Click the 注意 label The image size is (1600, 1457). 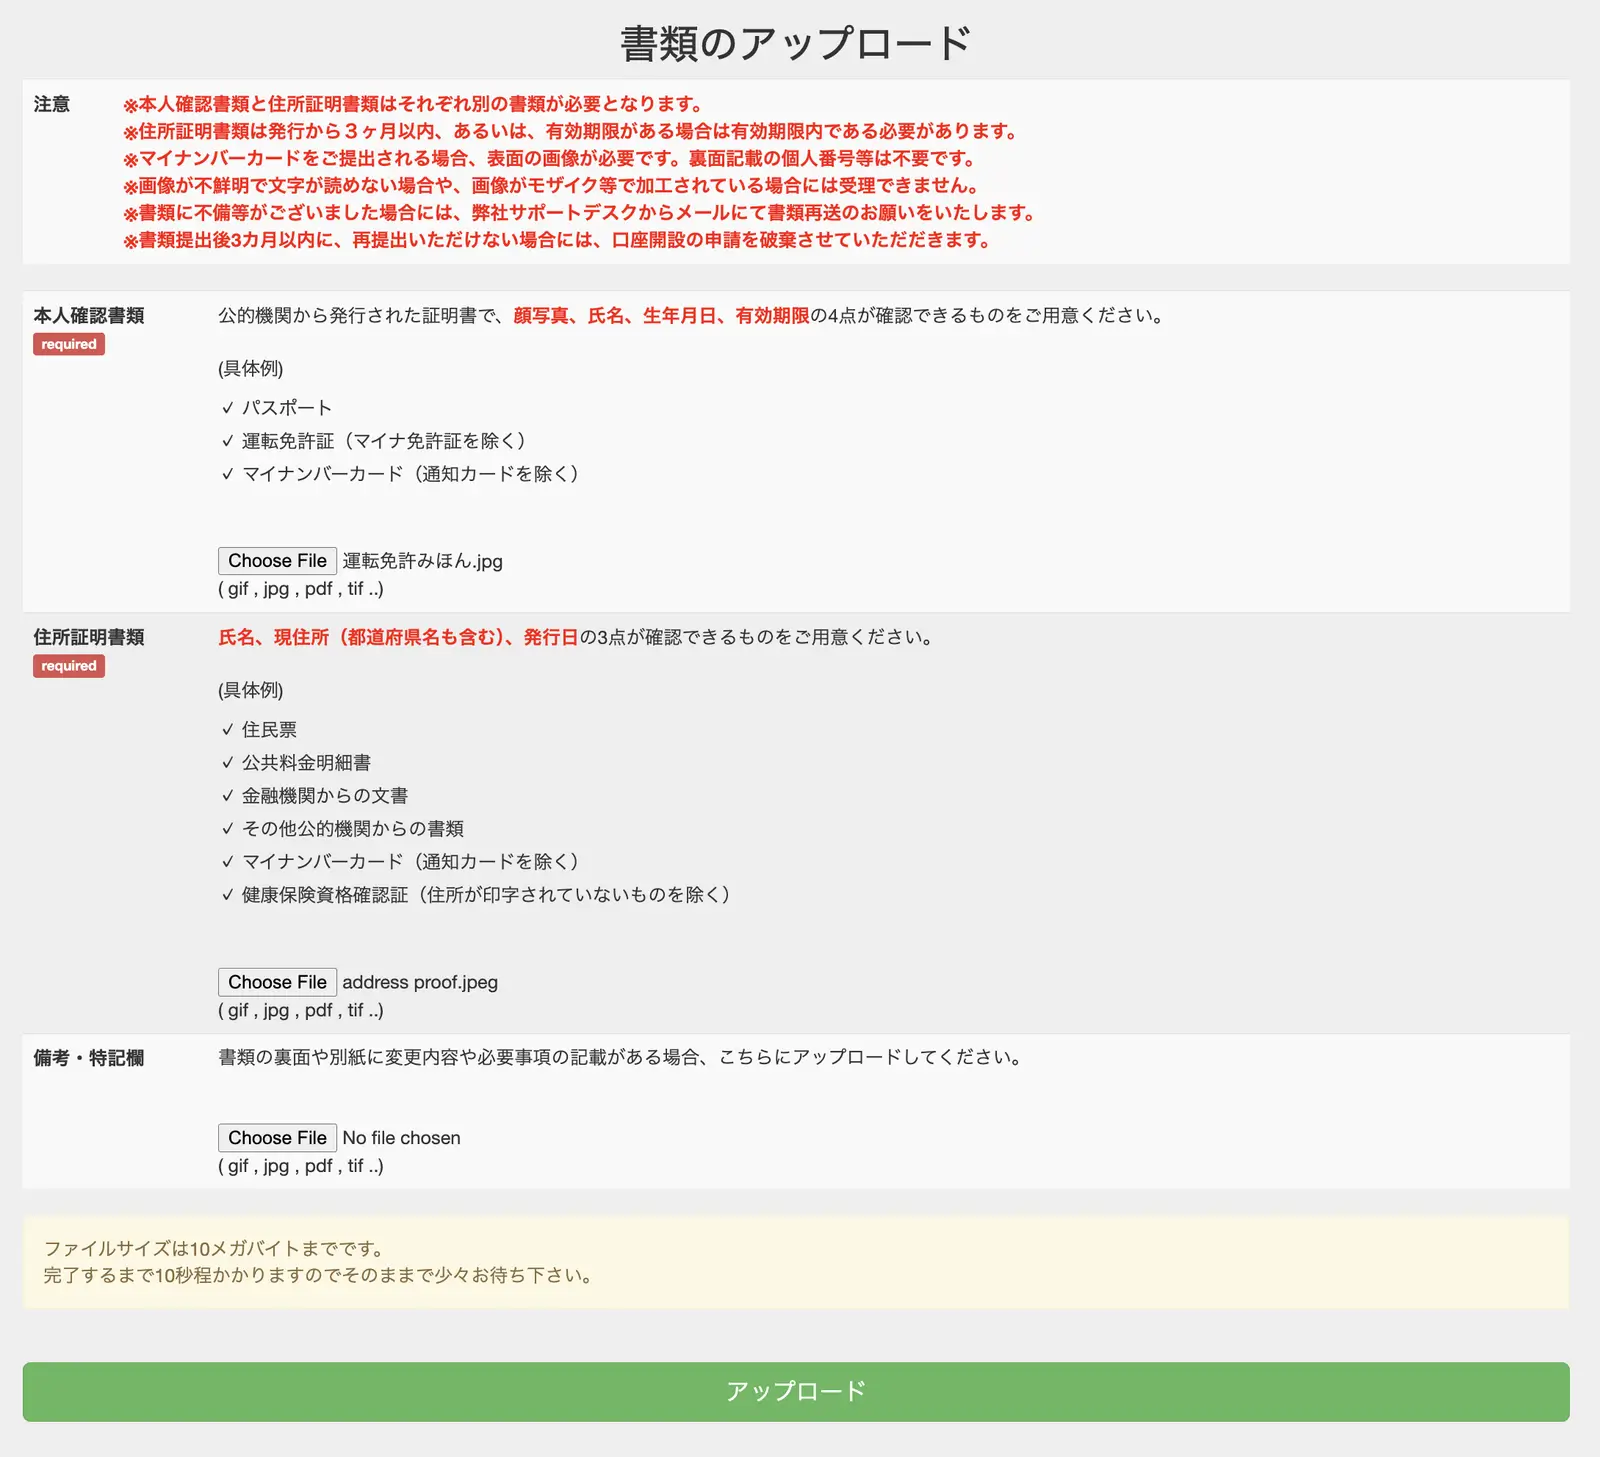pos(52,104)
